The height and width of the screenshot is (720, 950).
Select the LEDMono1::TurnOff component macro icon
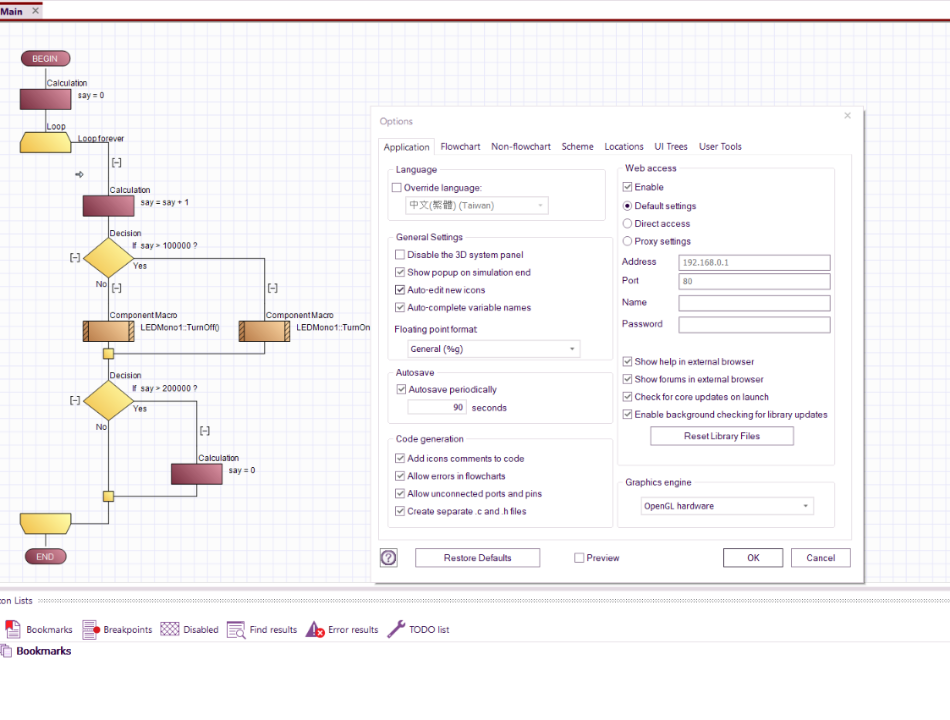click(x=108, y=332)
